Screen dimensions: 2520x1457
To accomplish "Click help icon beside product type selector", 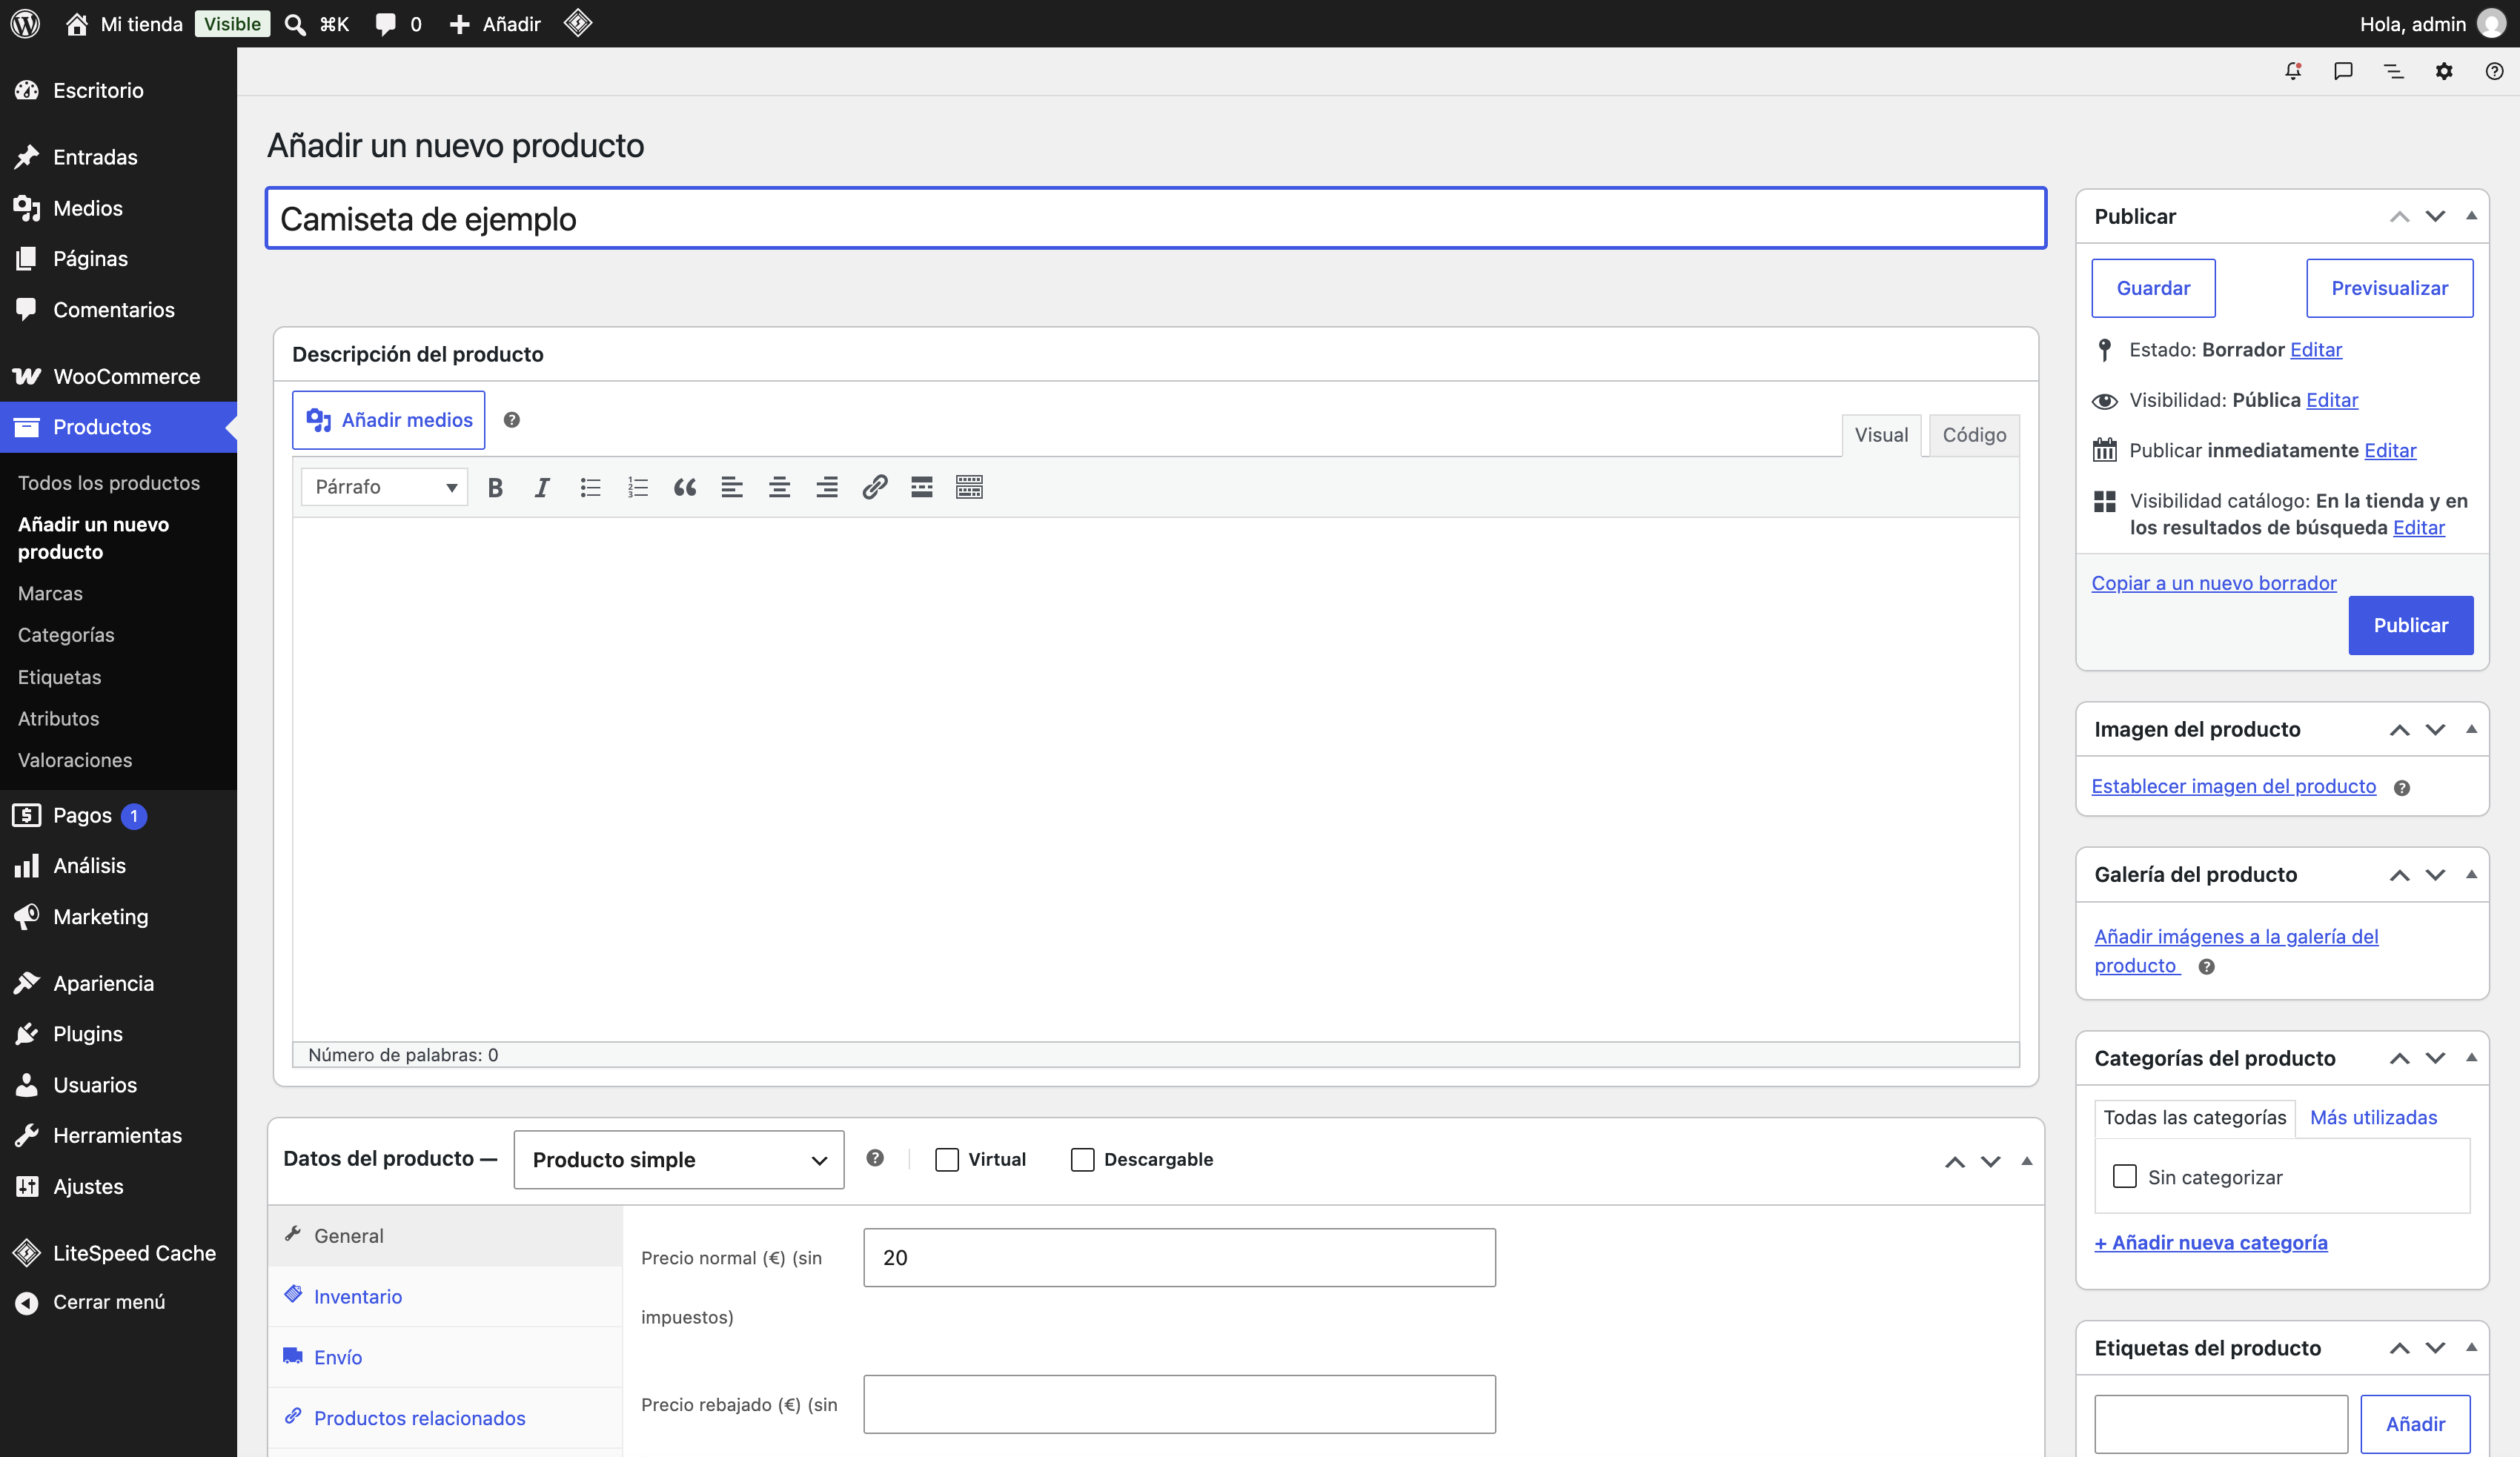I will pos(875,1158).
